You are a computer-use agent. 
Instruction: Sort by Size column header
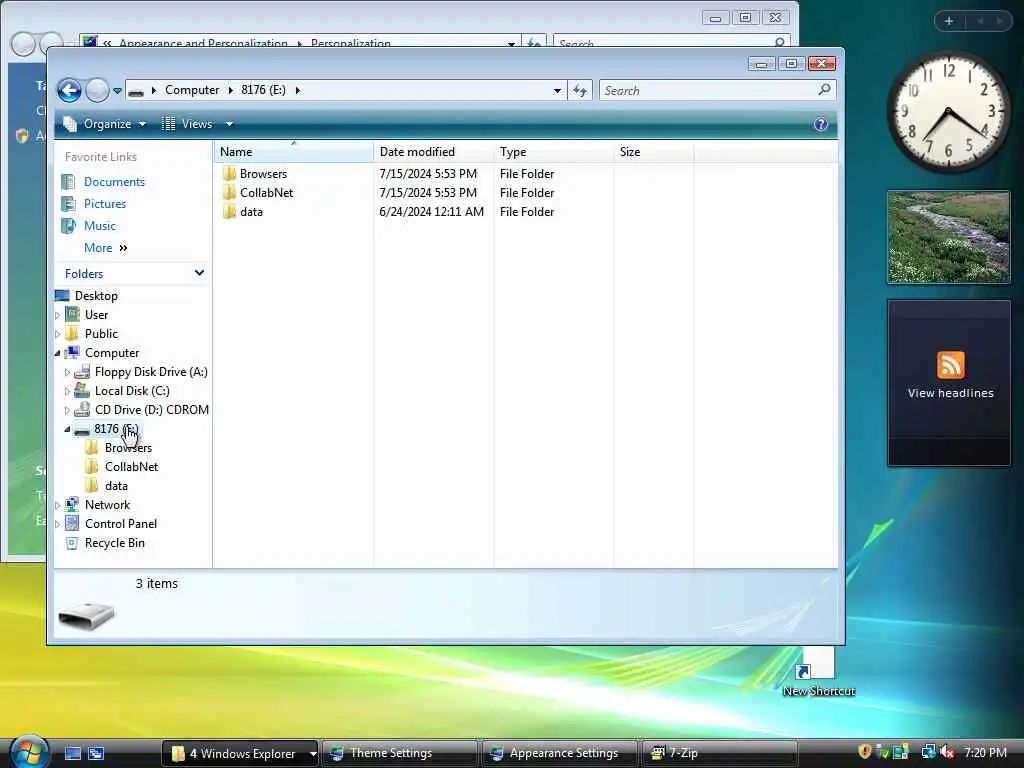653,152
